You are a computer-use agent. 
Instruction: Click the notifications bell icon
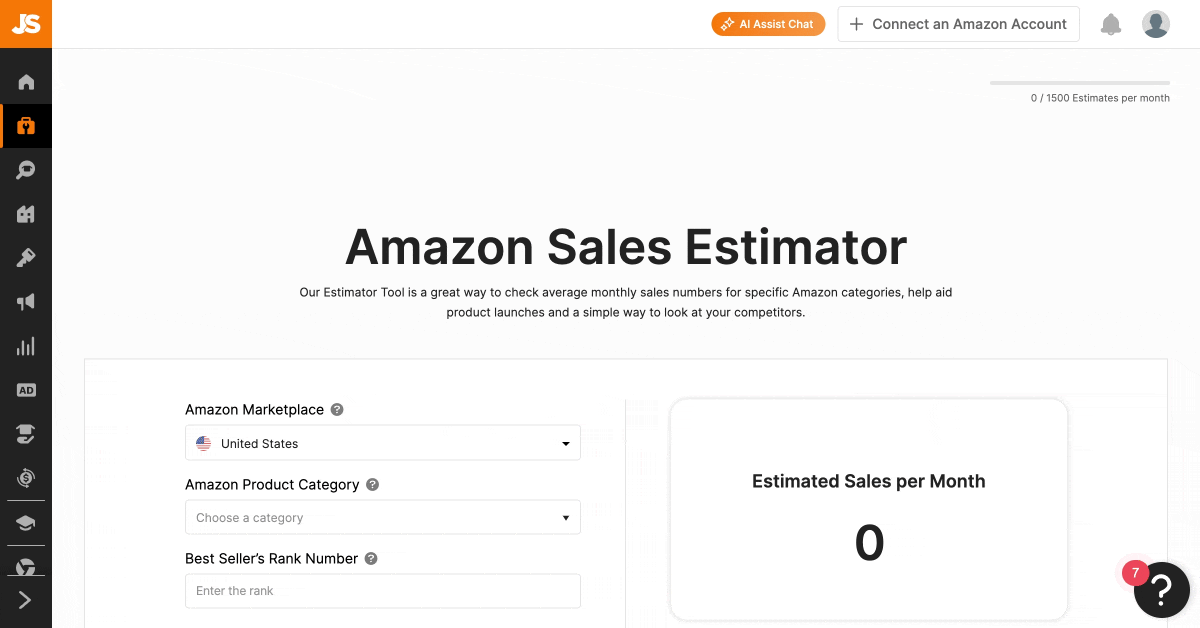pyautogui.click(x=1111, y=24)
